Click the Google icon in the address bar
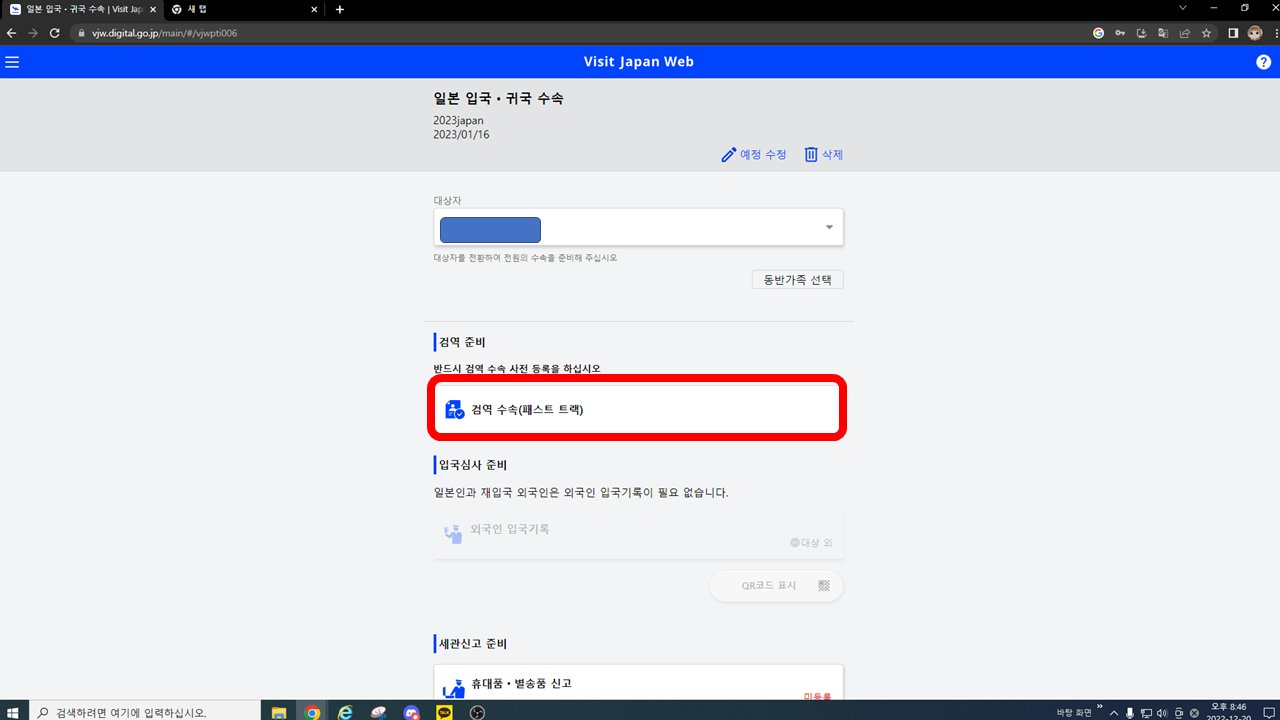Image resolution: width=1280 pixels, height=720 pixels. point(1098,33)
